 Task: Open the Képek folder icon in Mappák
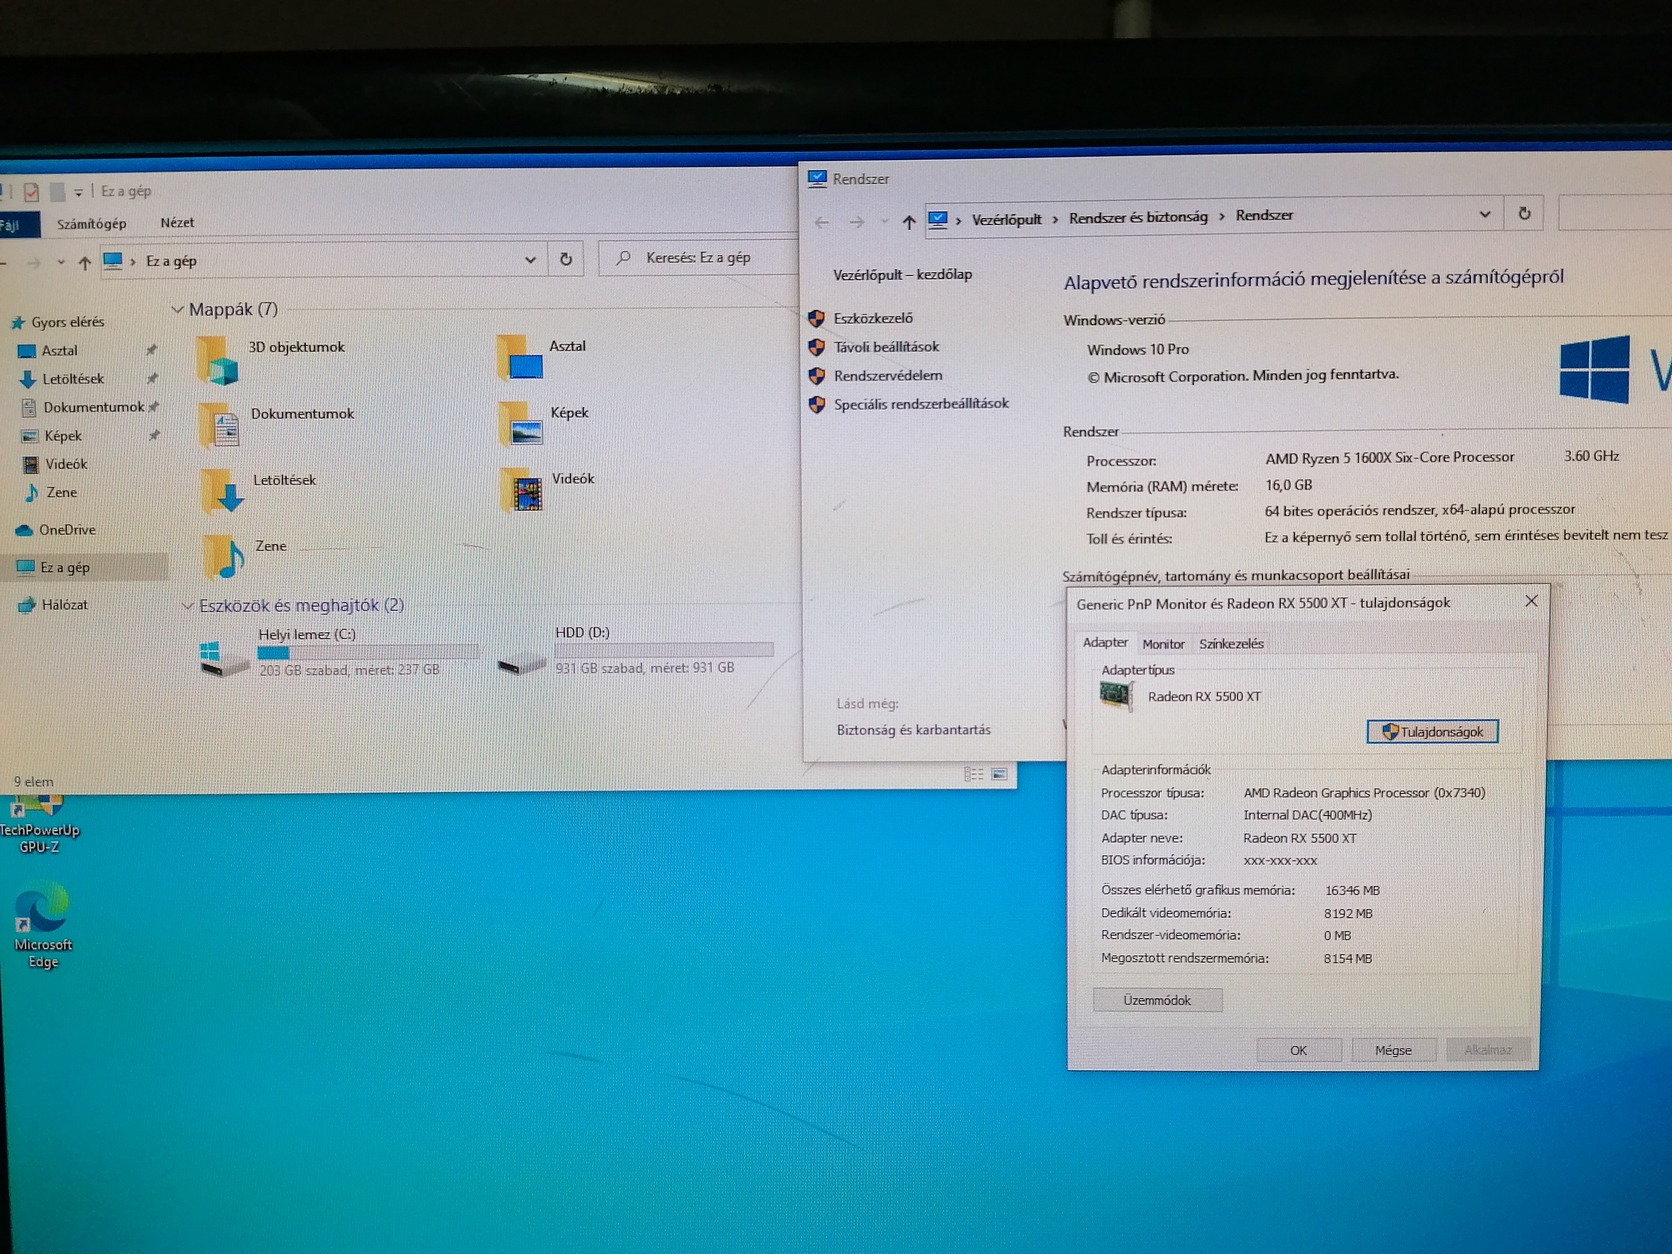point(520,424)
